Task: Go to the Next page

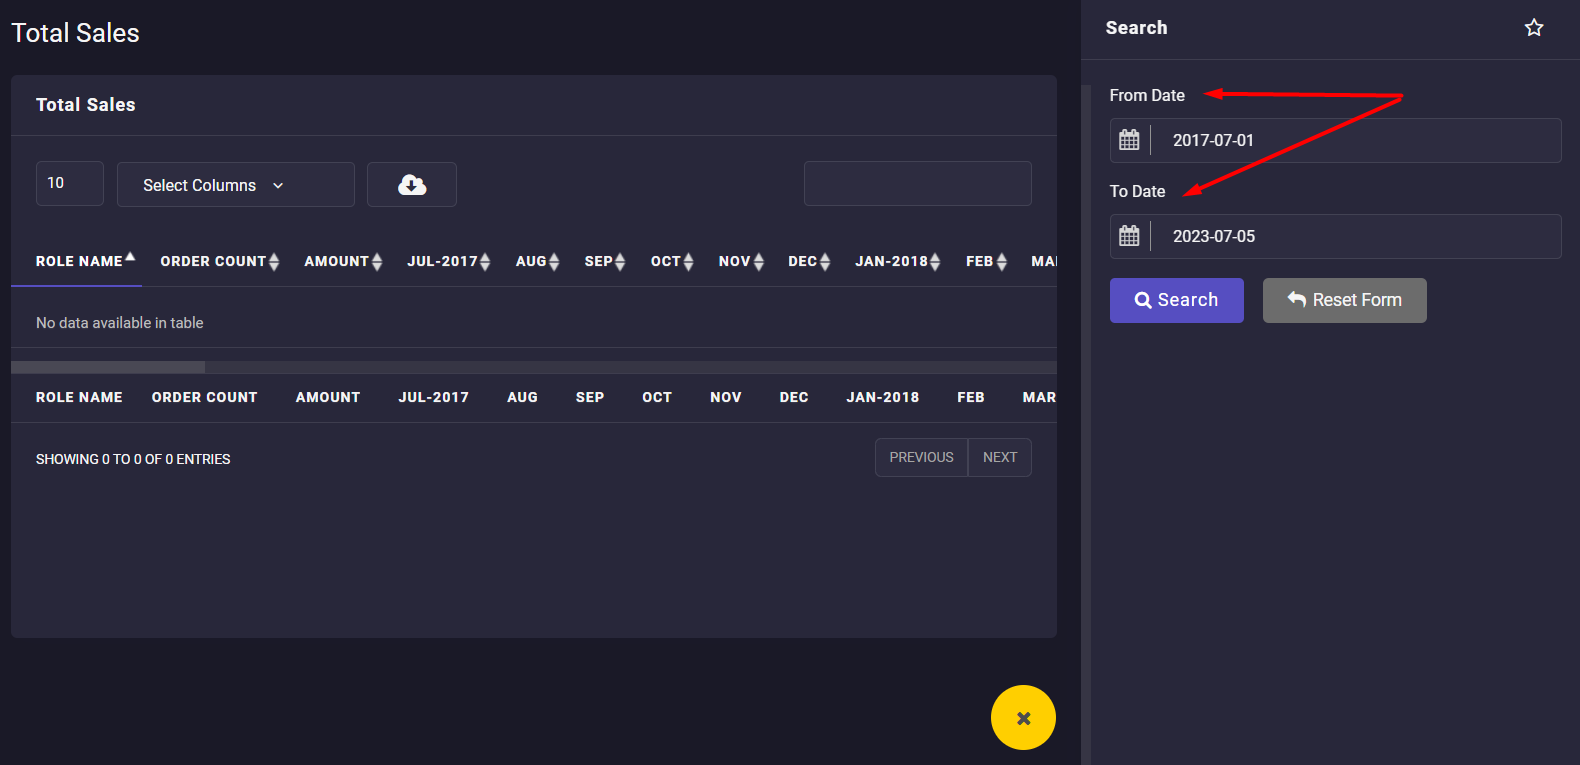Action: pyautogui.click(x=999, y=457)
